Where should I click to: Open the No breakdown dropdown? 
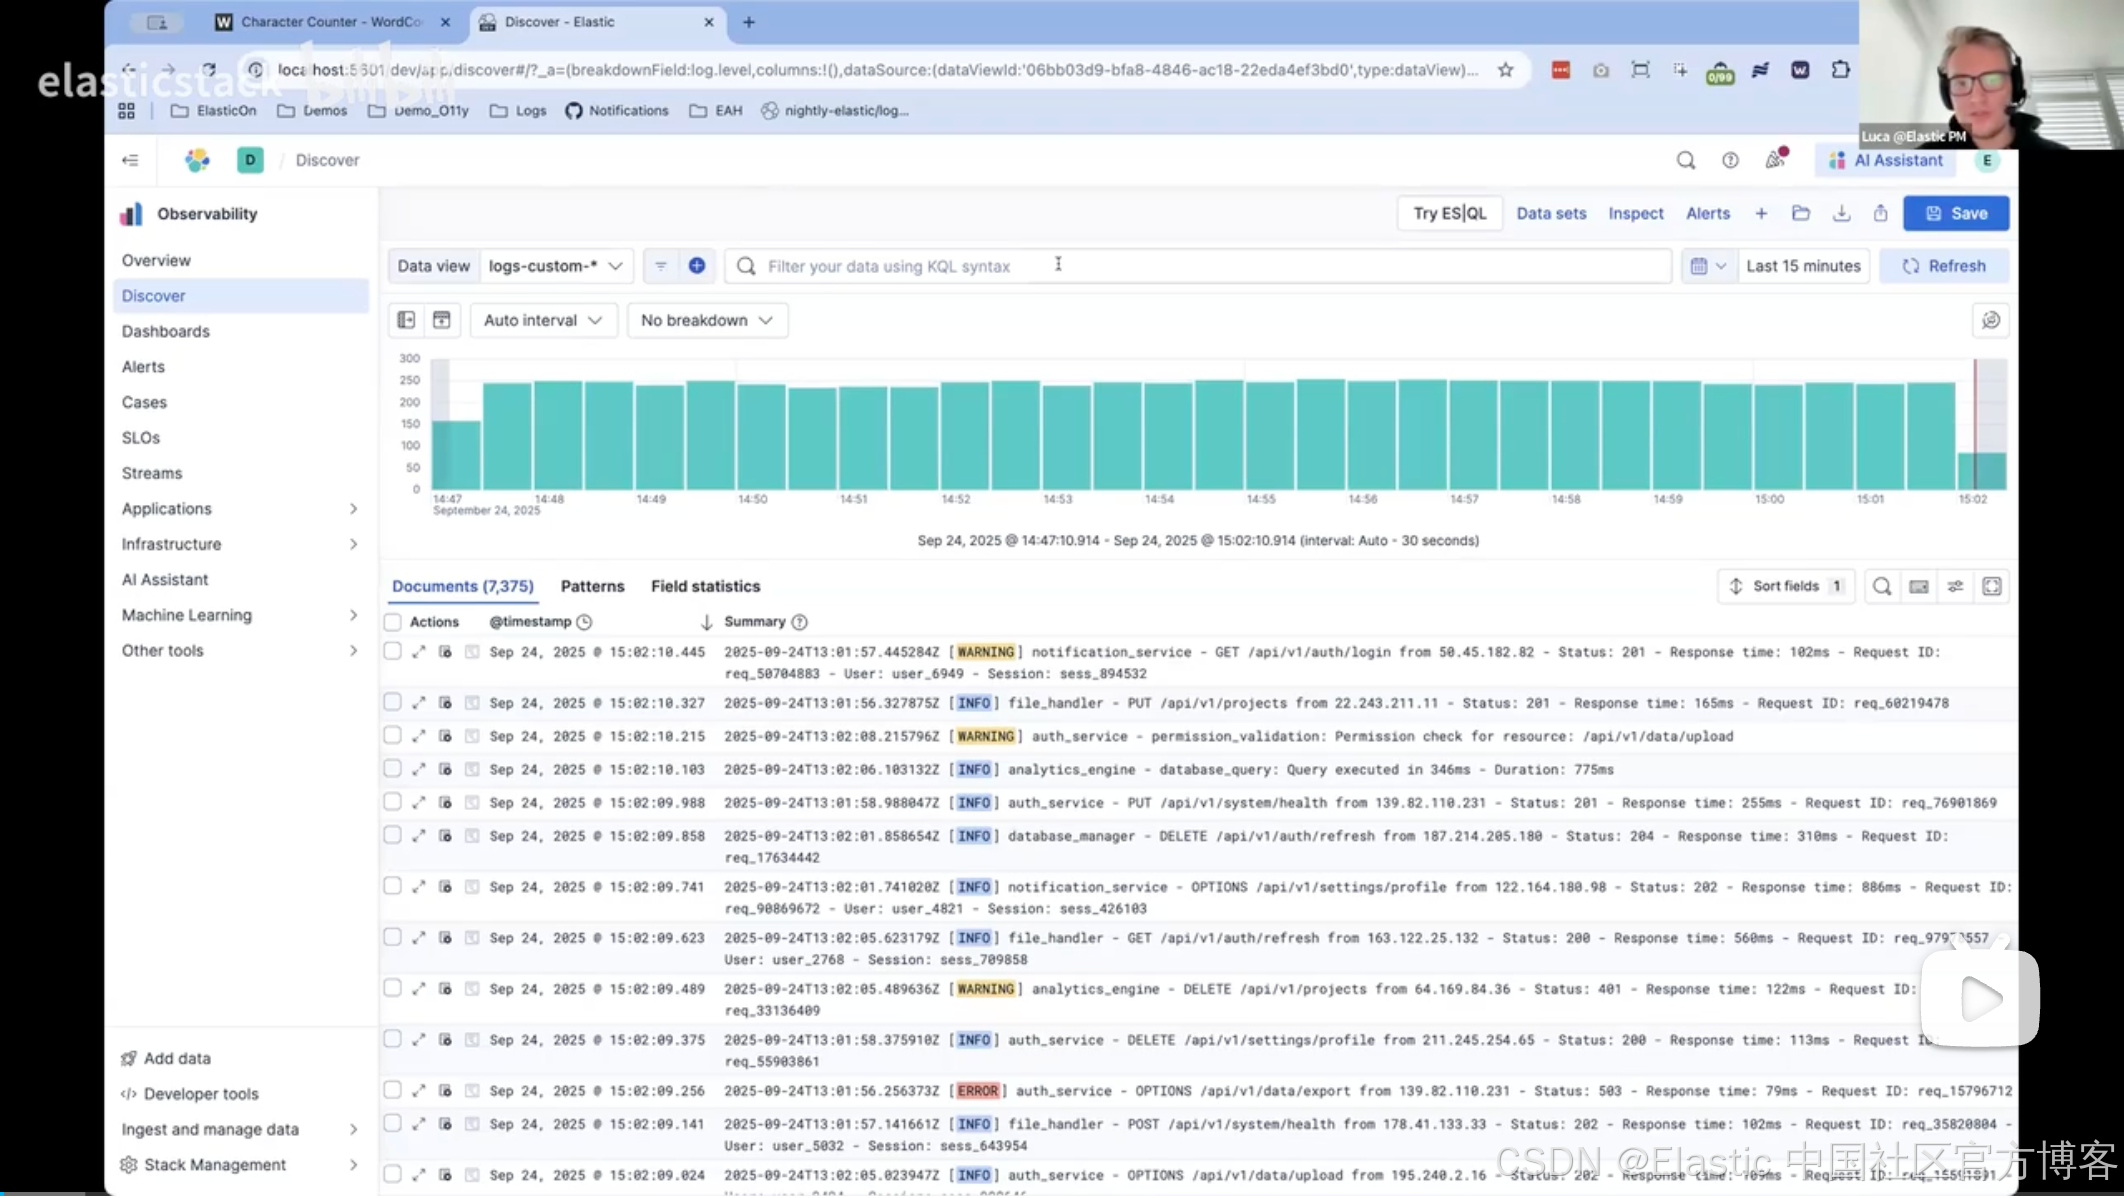[707, 320]
